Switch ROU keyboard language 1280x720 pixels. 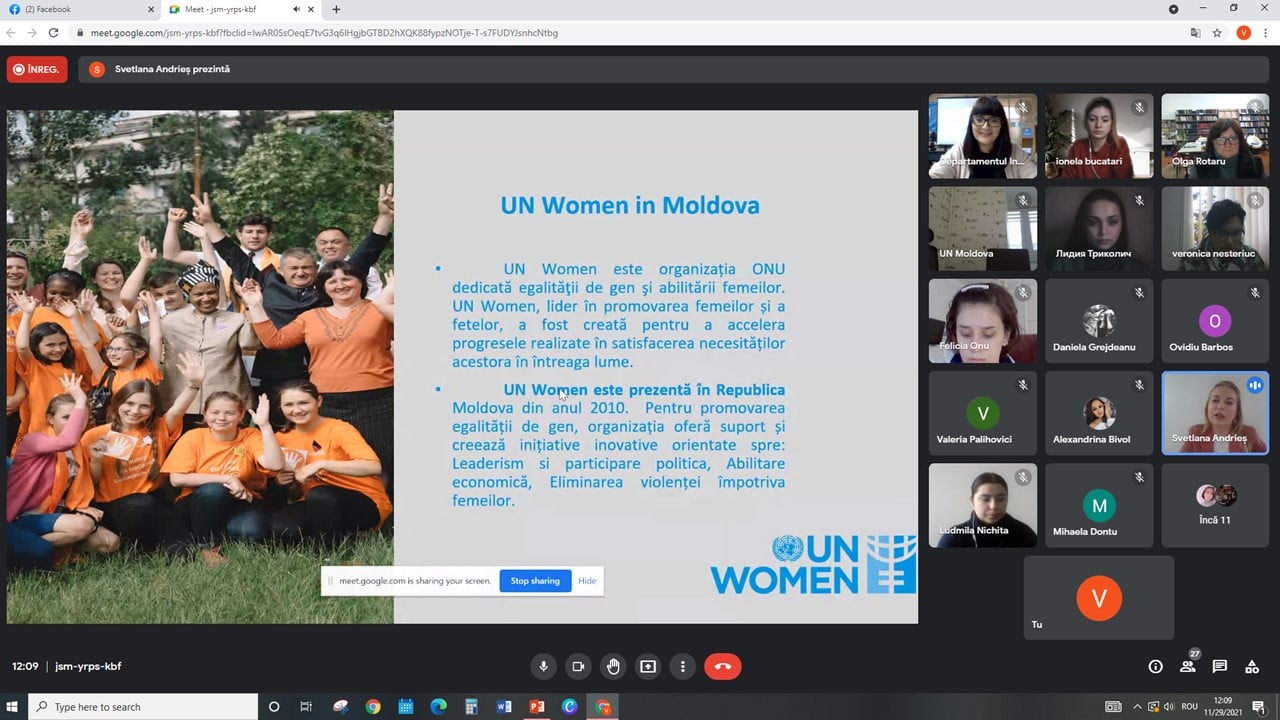click(x=1190, y=707)
